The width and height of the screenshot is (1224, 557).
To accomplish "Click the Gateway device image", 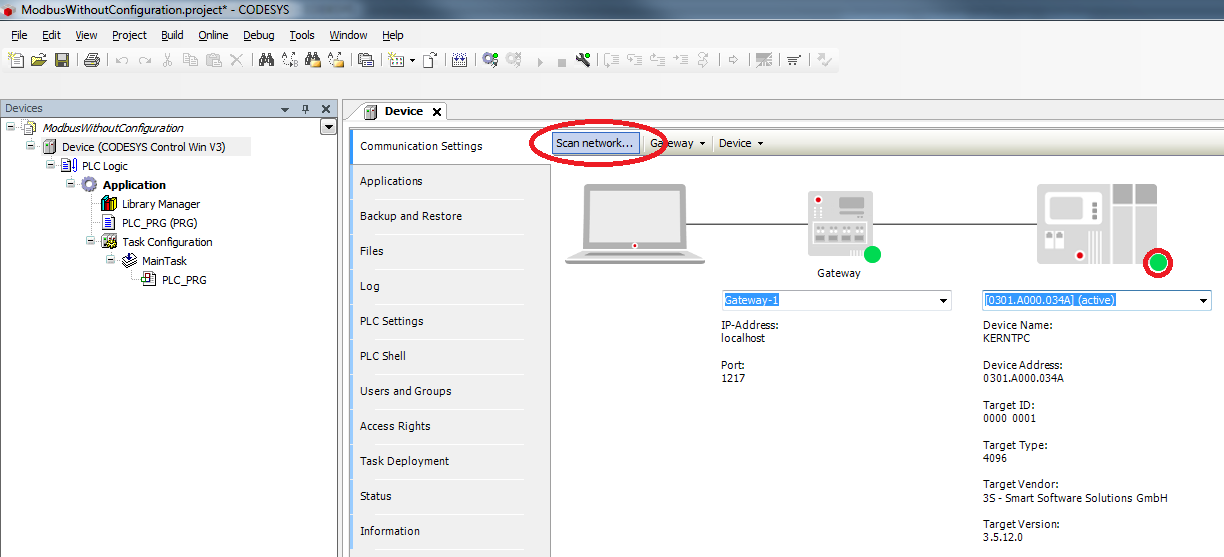I will (x=838, y=225).
